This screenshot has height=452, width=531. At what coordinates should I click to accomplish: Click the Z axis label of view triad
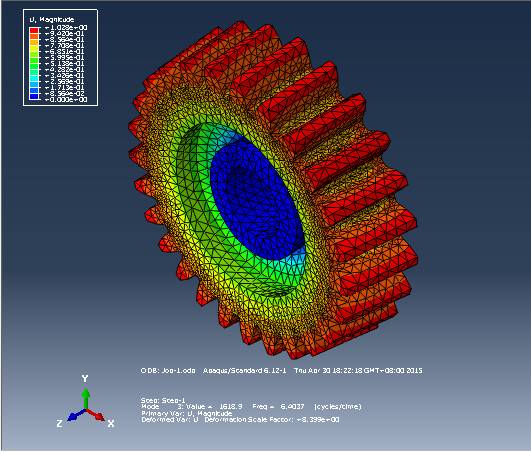click(x=59, y=423)
